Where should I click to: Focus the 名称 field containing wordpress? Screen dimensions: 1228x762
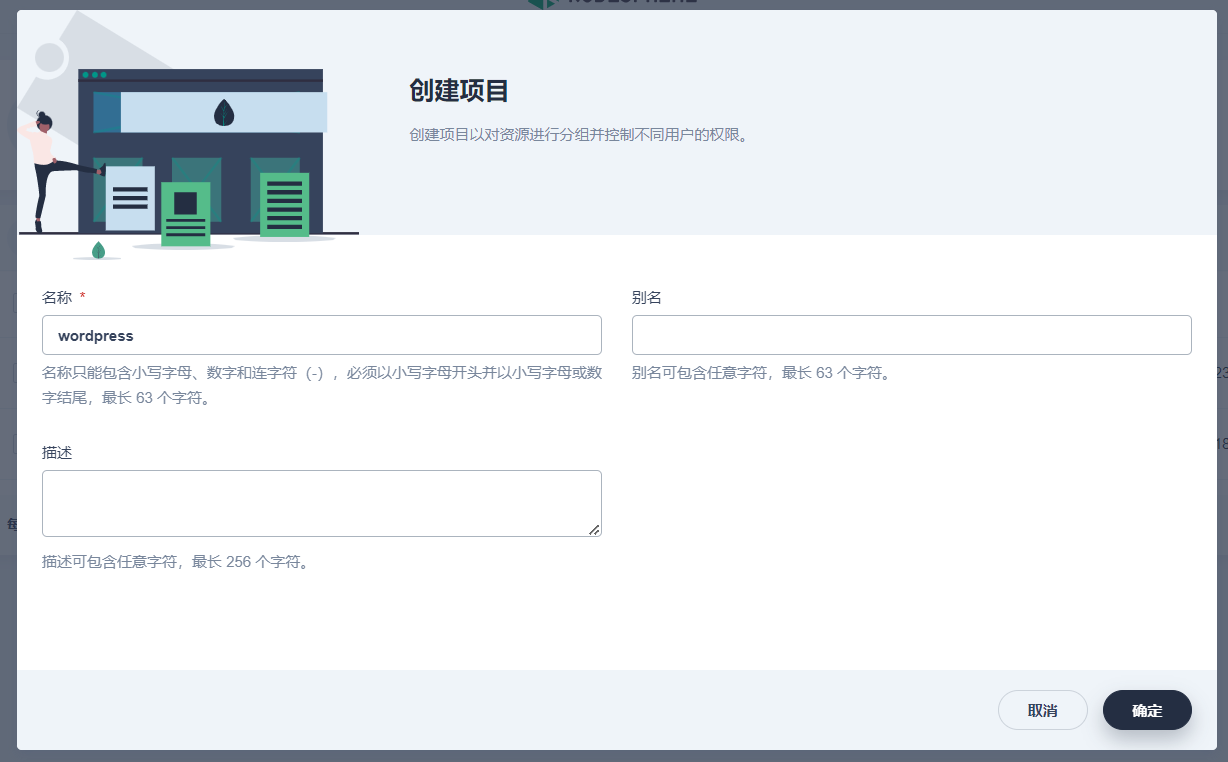coord(321,335)
